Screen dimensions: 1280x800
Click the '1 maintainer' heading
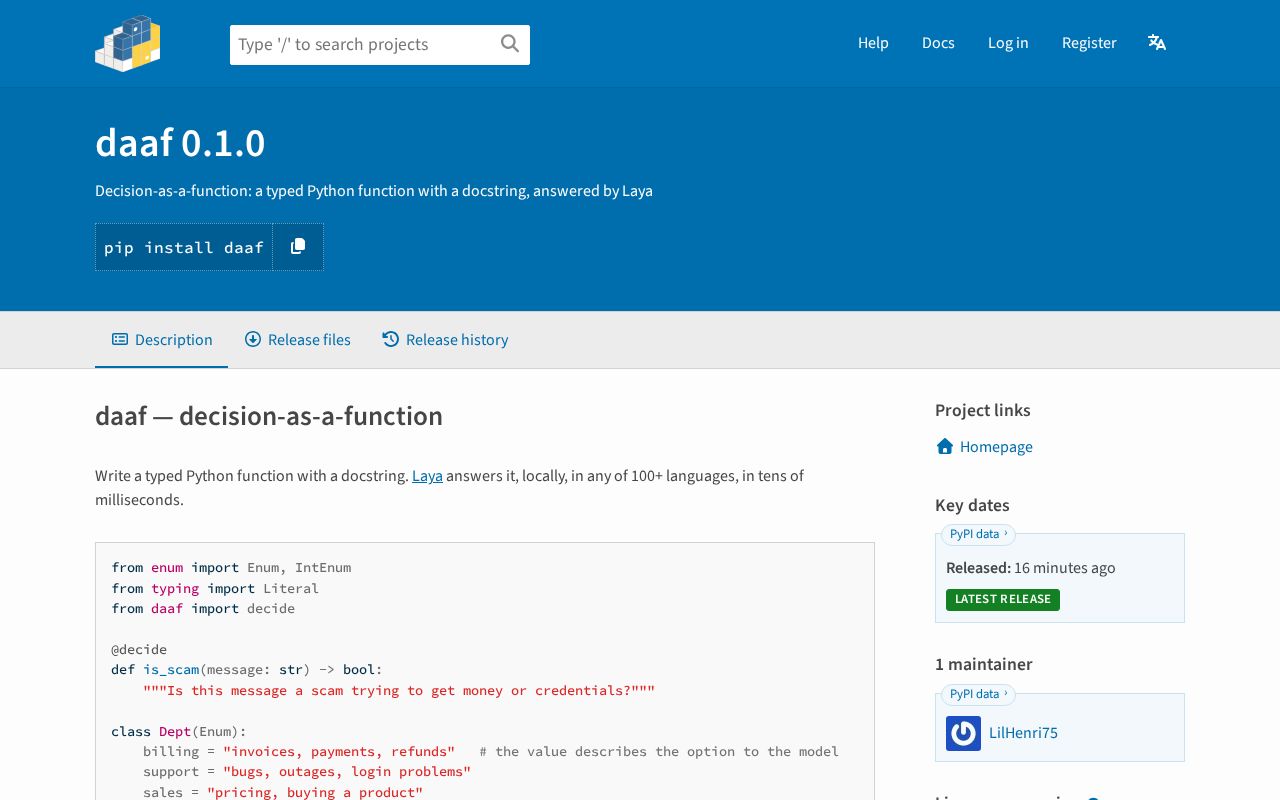point(983,664)
